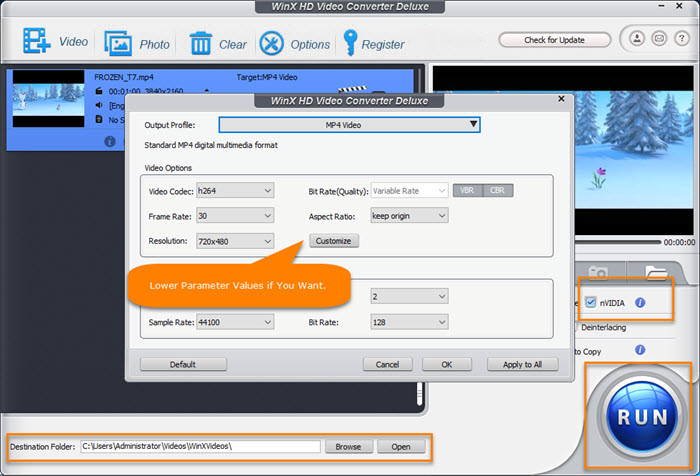The image size is (700, 476).
Task: Click the 'Target:MP4 Video' text
Action: coord(267,77)
